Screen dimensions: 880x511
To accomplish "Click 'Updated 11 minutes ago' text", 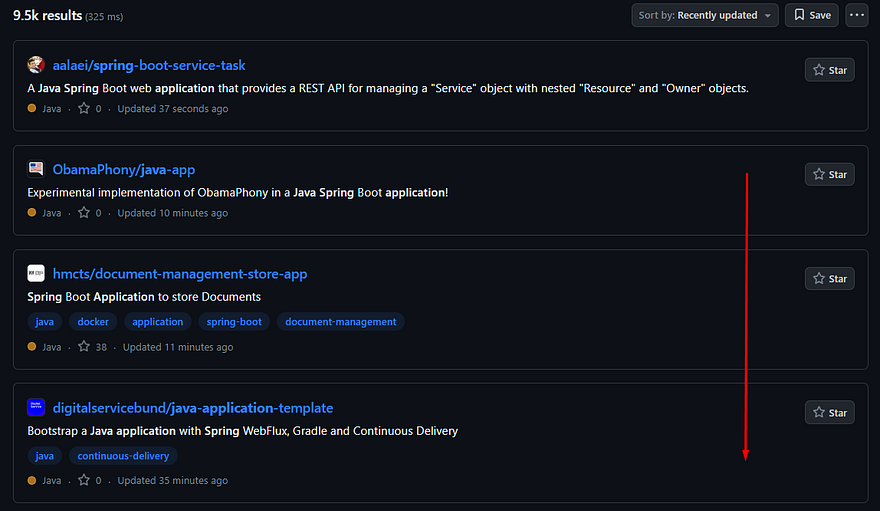I will tap(178, 347).
